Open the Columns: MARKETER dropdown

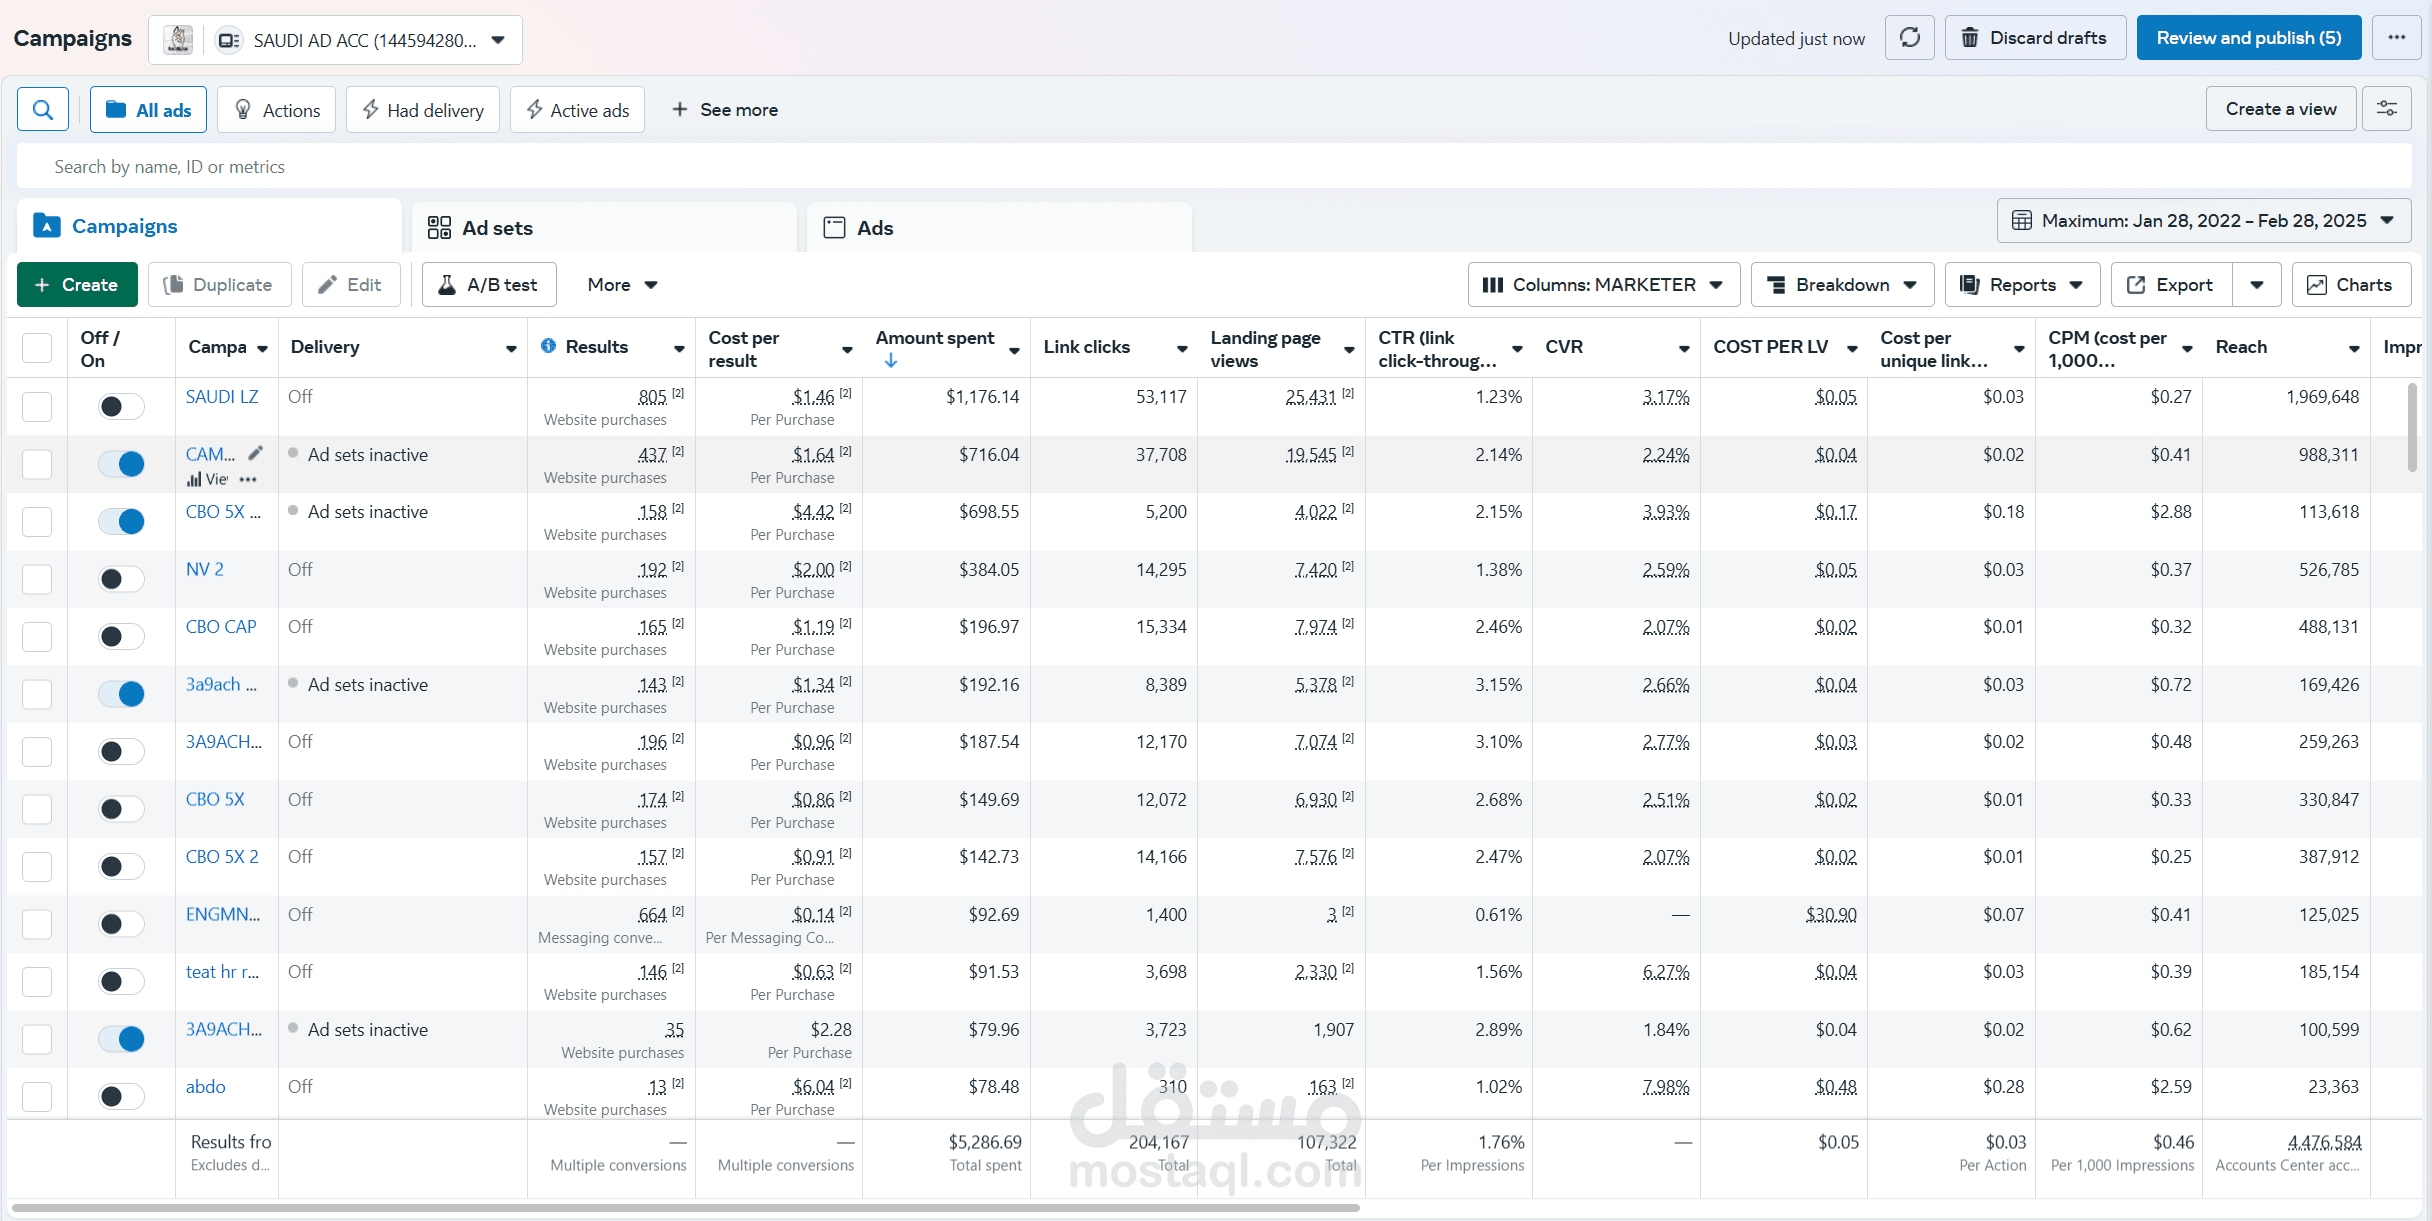(x=1603, y=285)
